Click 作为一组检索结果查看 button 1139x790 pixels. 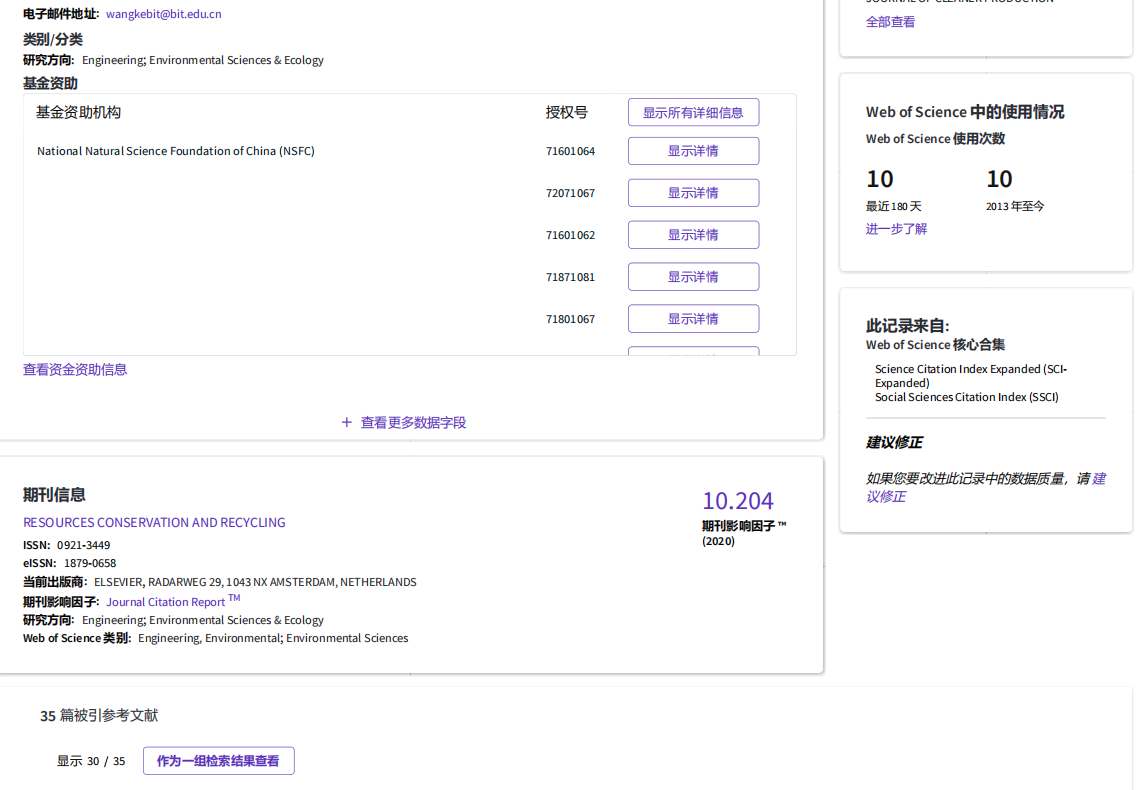218,761
